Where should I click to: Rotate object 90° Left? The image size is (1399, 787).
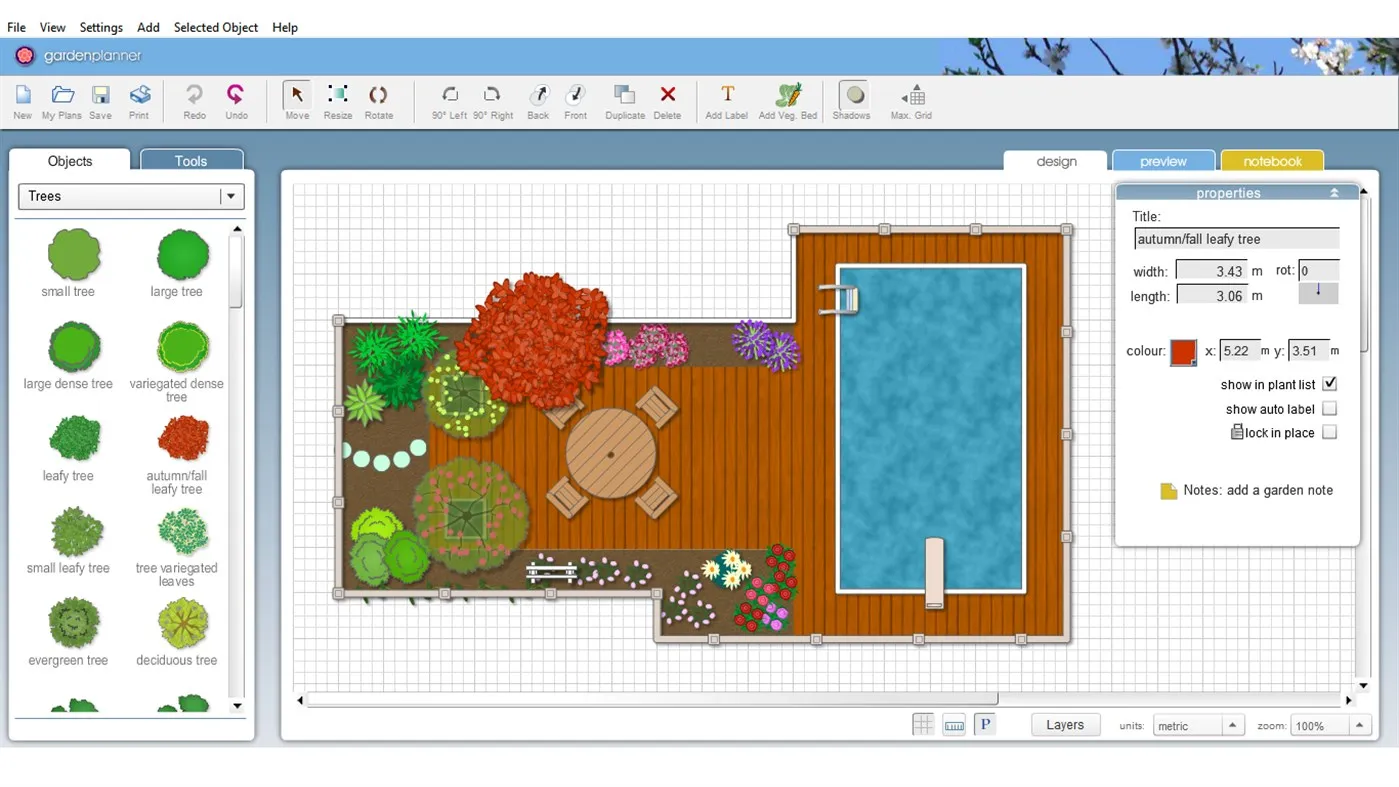[x=449, y=100]
